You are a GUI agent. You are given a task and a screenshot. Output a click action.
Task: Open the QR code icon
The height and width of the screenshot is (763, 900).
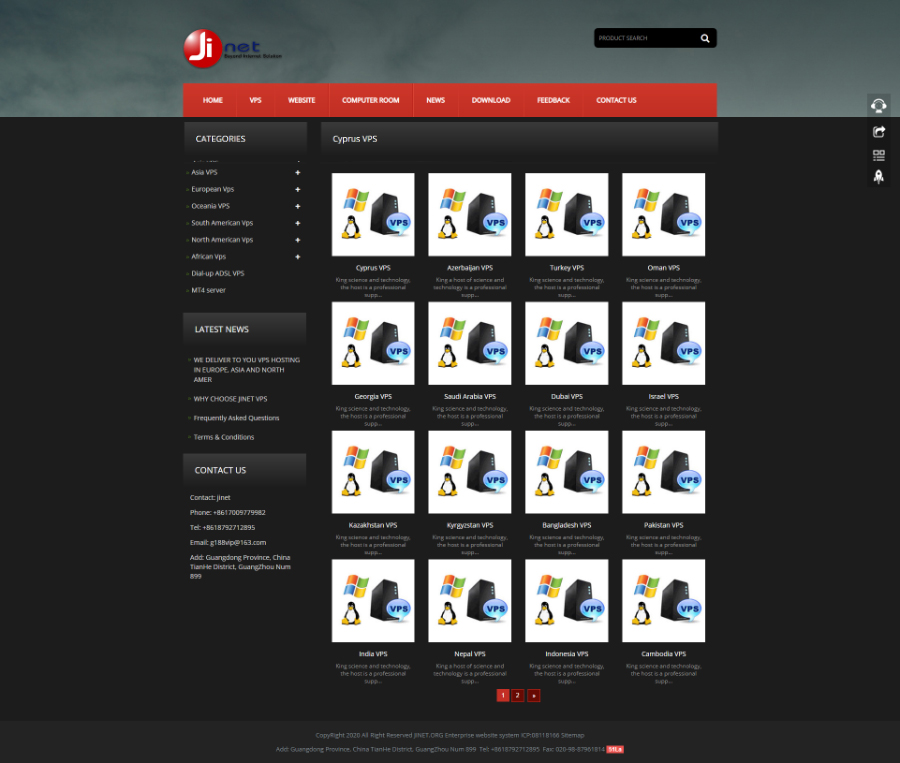(878, 155)
